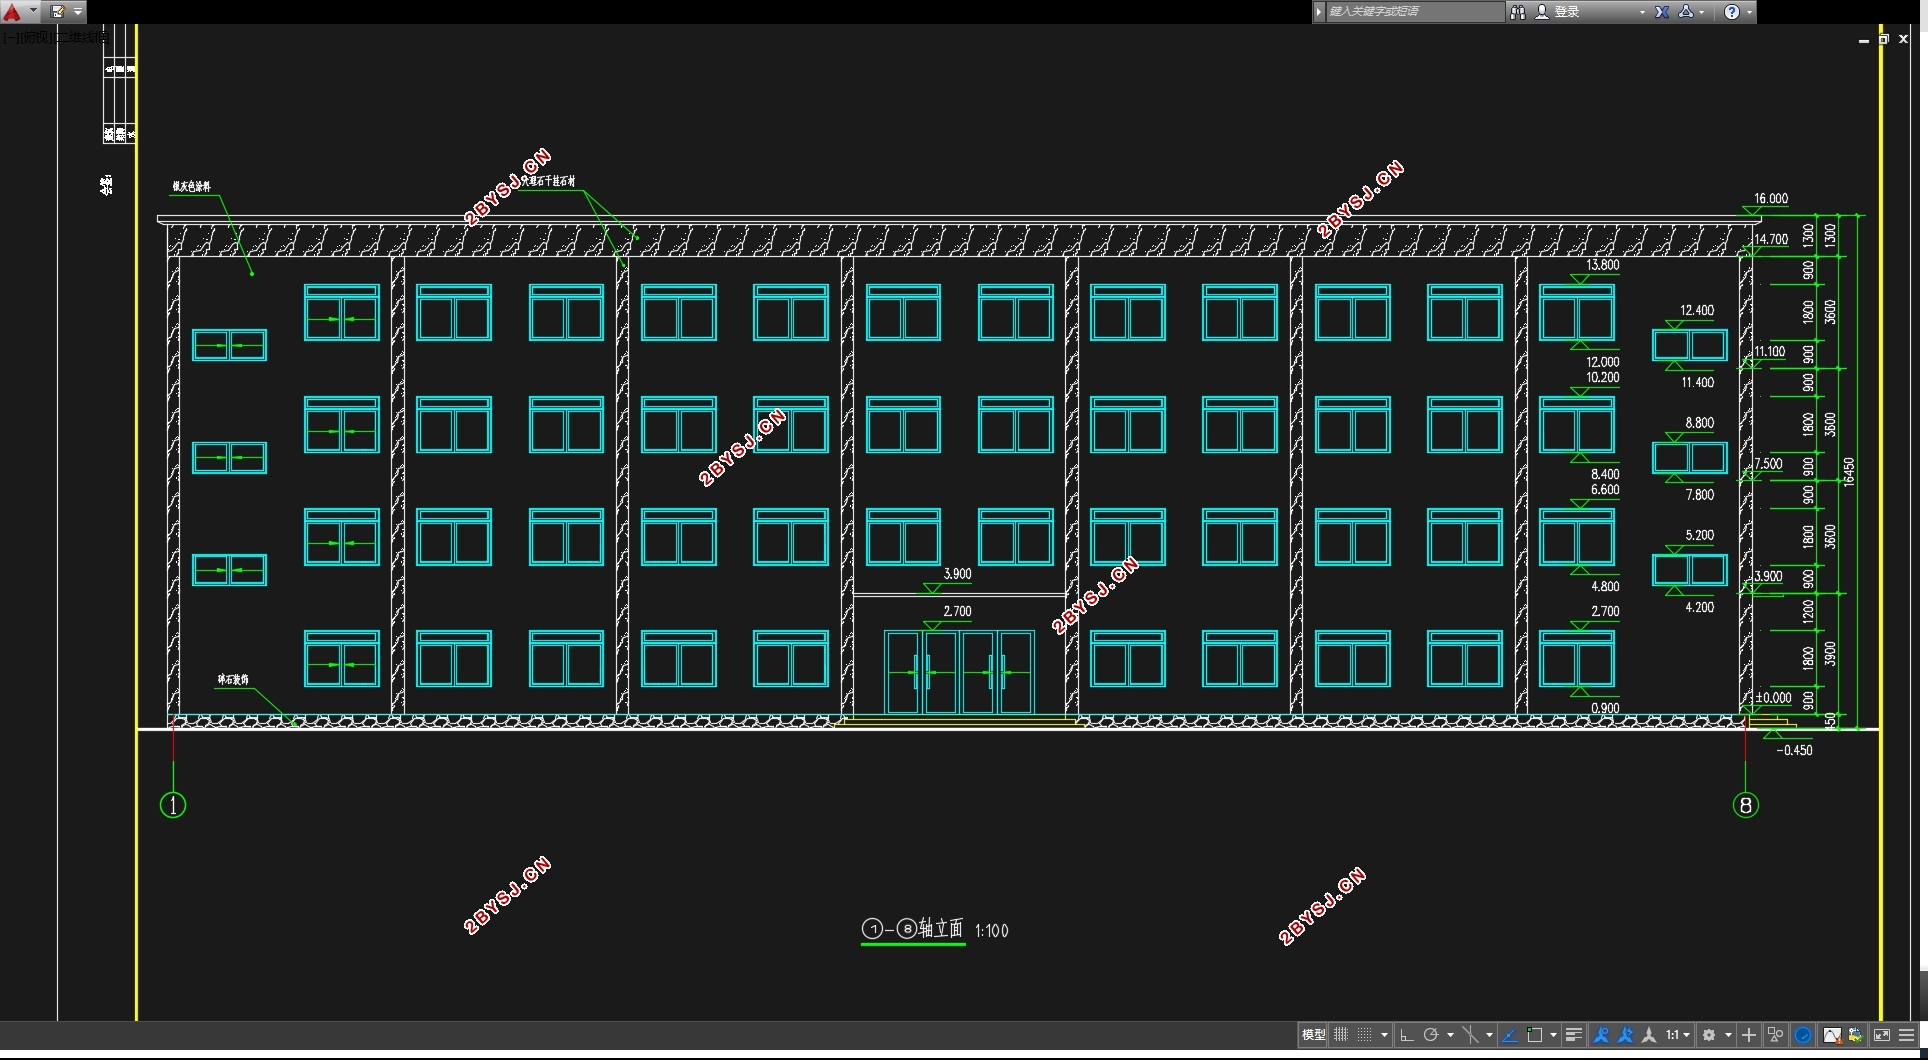
Task: Click the binoculars search icon
Action: (x=1518, y=12)
